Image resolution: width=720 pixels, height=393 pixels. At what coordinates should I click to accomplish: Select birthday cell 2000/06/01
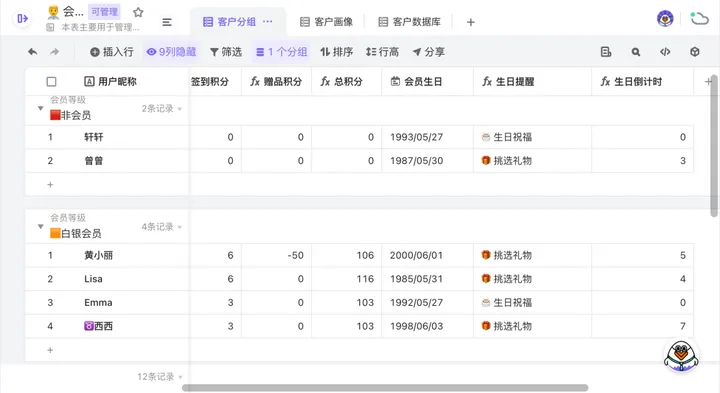coord(428,255)
